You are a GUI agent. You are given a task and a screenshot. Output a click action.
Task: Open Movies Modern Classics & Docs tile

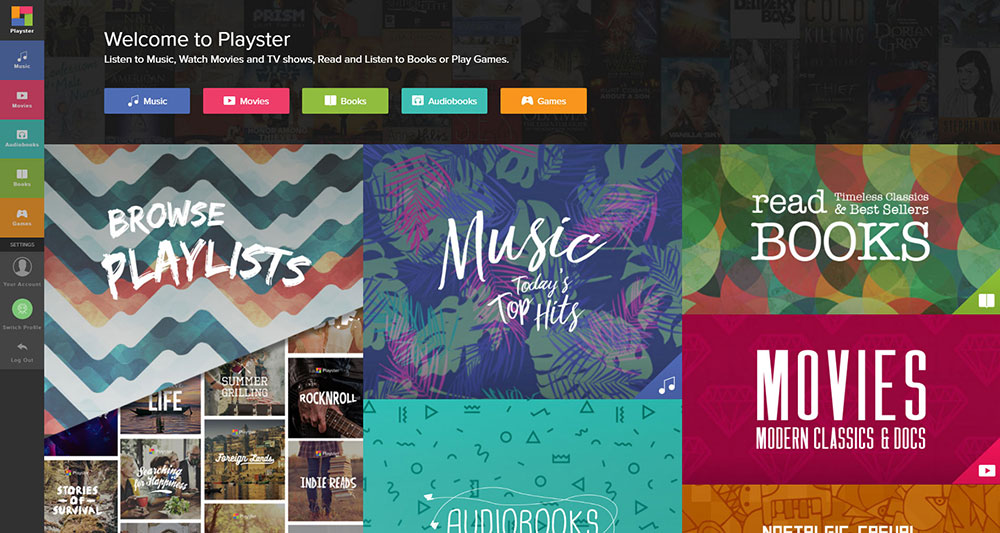coord(841,399)
